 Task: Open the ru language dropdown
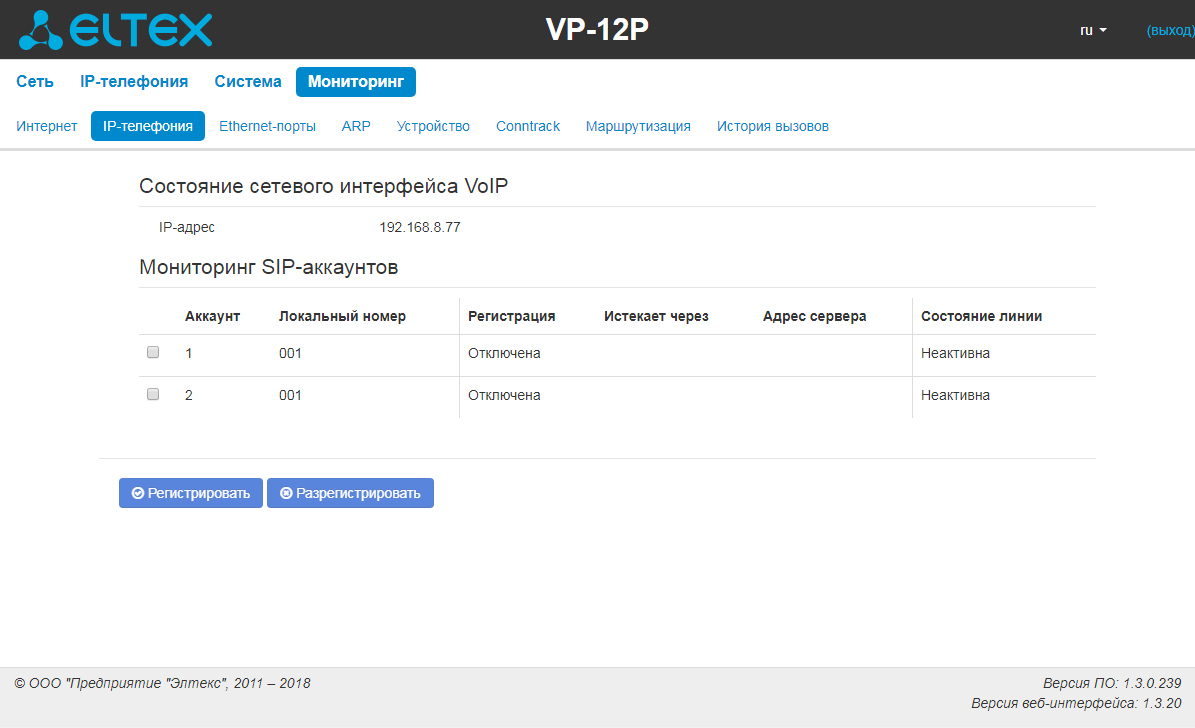pos(1093,31)
